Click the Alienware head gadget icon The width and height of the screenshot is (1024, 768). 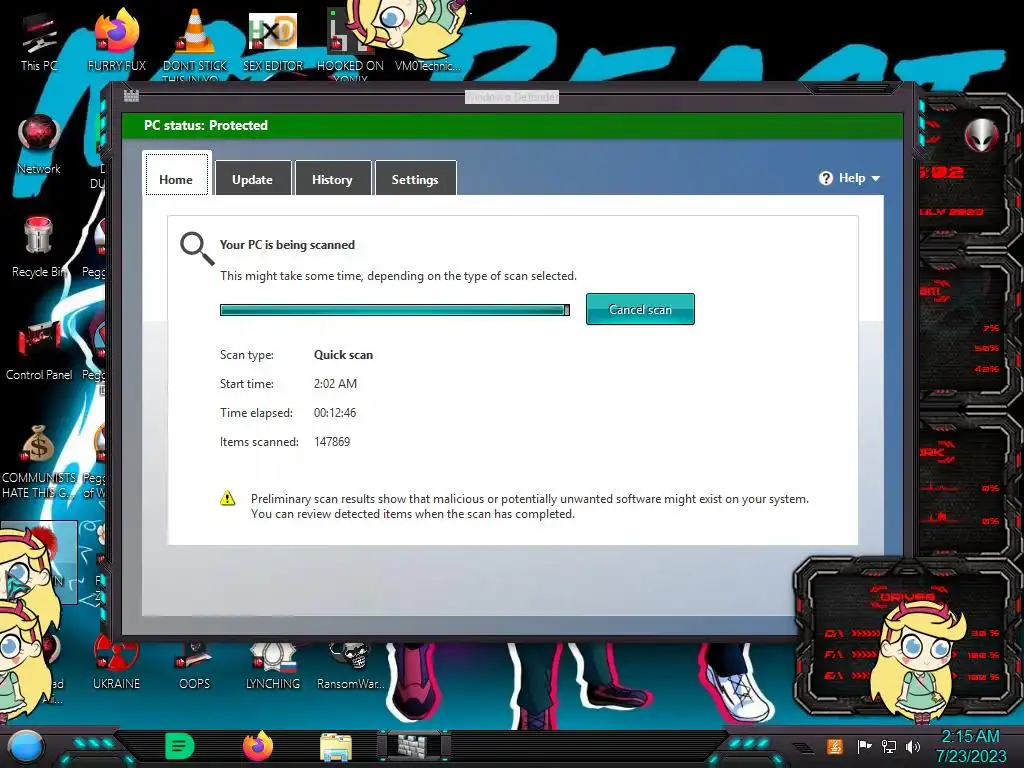point(982,136)
